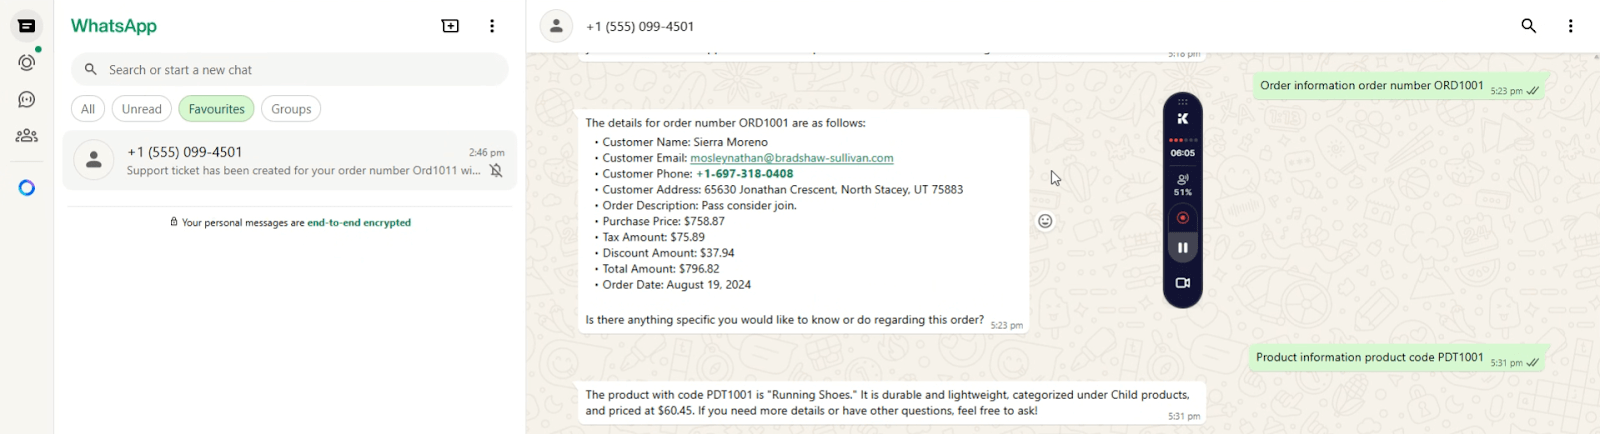Open the Status updates icon

[27, 63]
